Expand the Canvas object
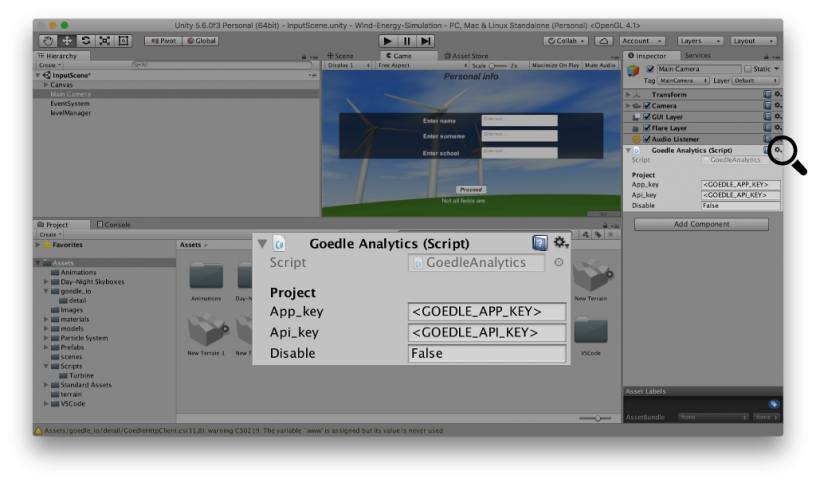Screen dimensions: 816x483 [46, 84]
